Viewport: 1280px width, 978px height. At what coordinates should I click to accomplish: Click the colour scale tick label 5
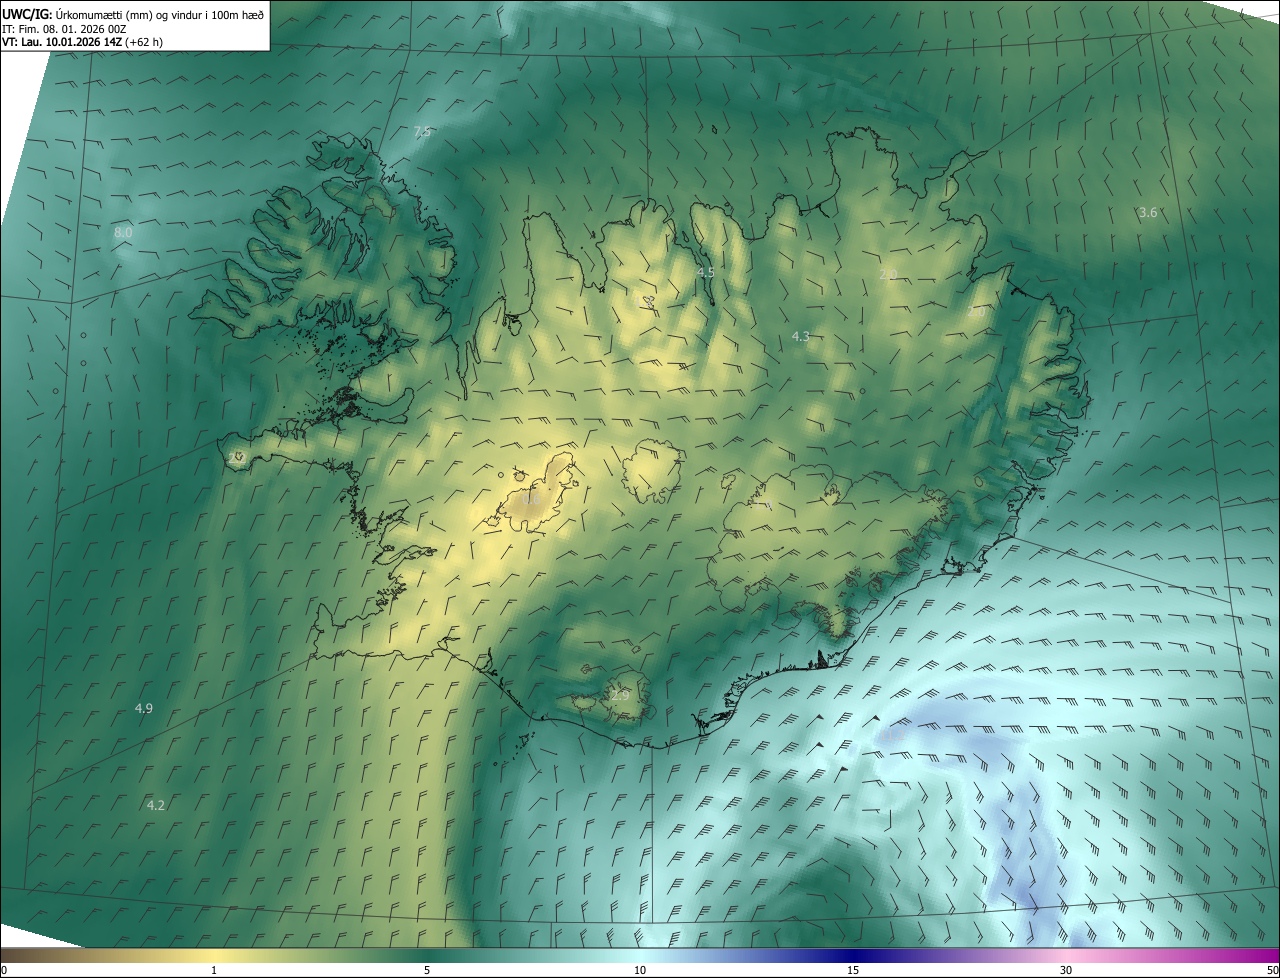click(427, 970)
